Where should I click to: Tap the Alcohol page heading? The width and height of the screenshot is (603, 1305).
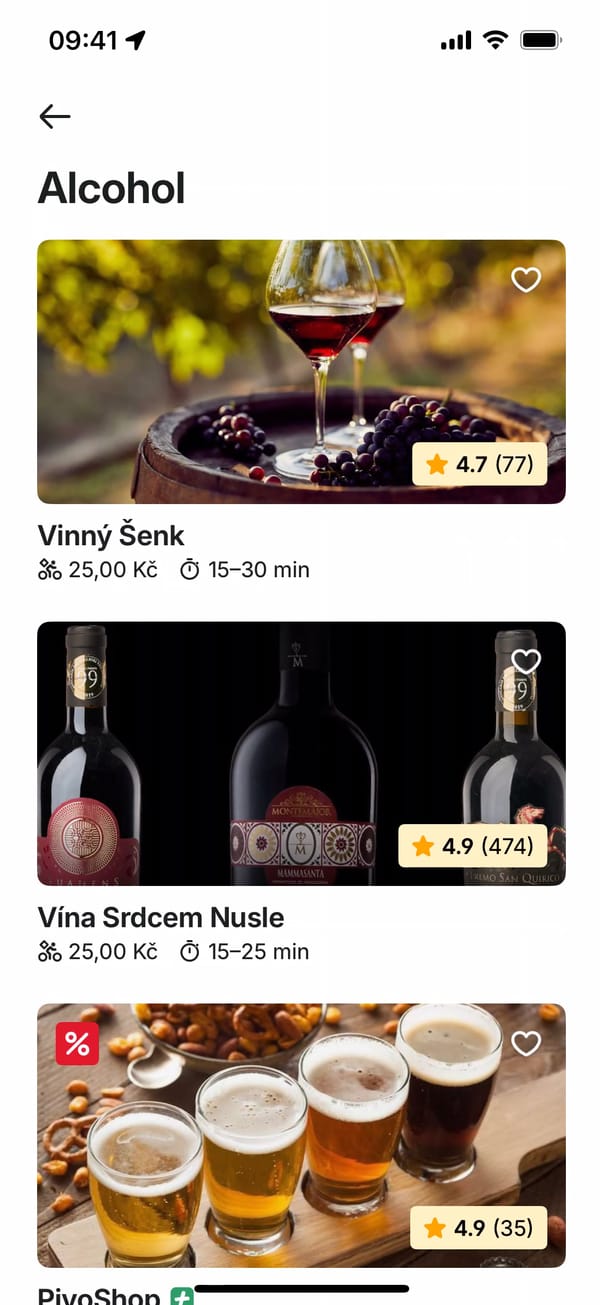(x=112, y=188)
